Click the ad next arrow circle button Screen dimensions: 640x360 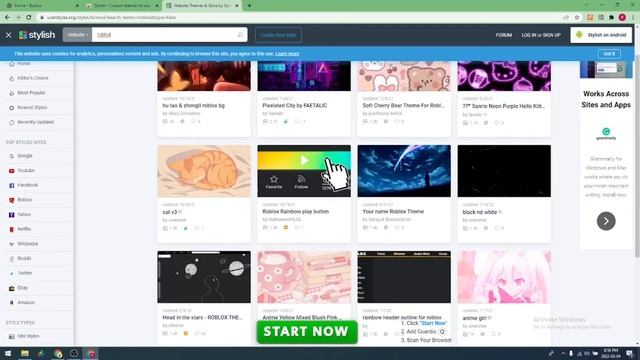point(606,221)
